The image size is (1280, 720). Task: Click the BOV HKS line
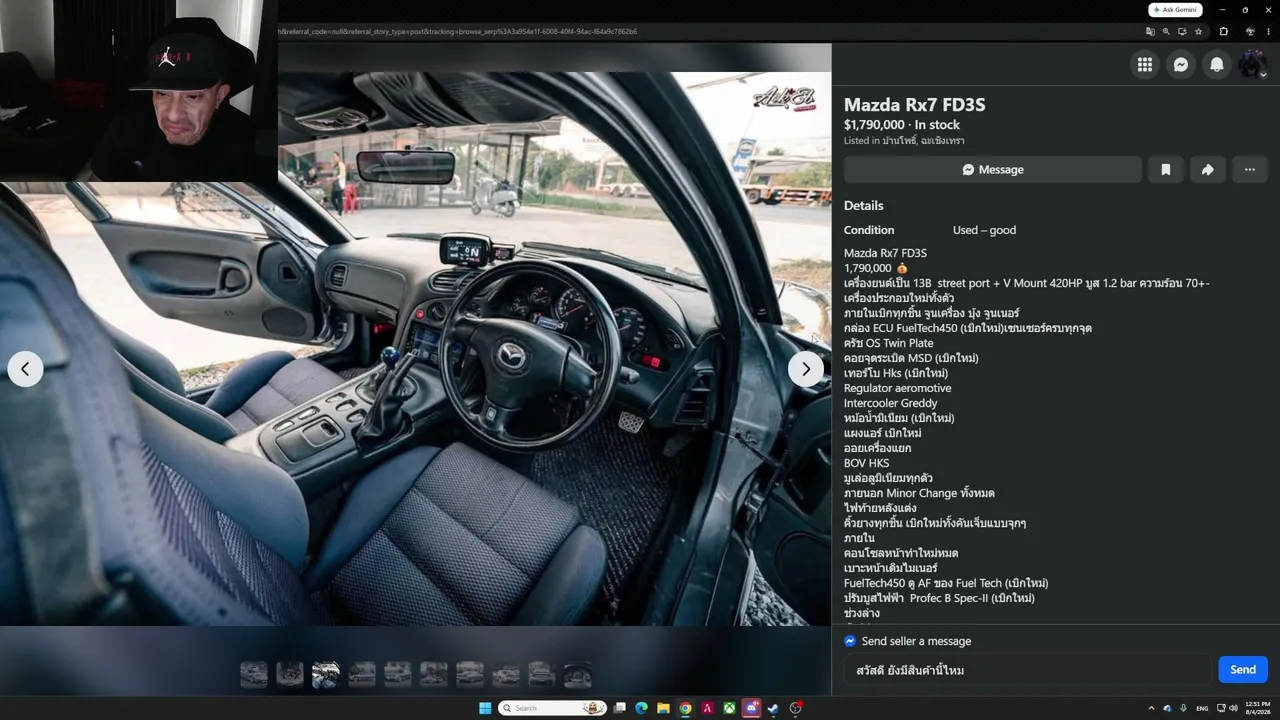867,463
